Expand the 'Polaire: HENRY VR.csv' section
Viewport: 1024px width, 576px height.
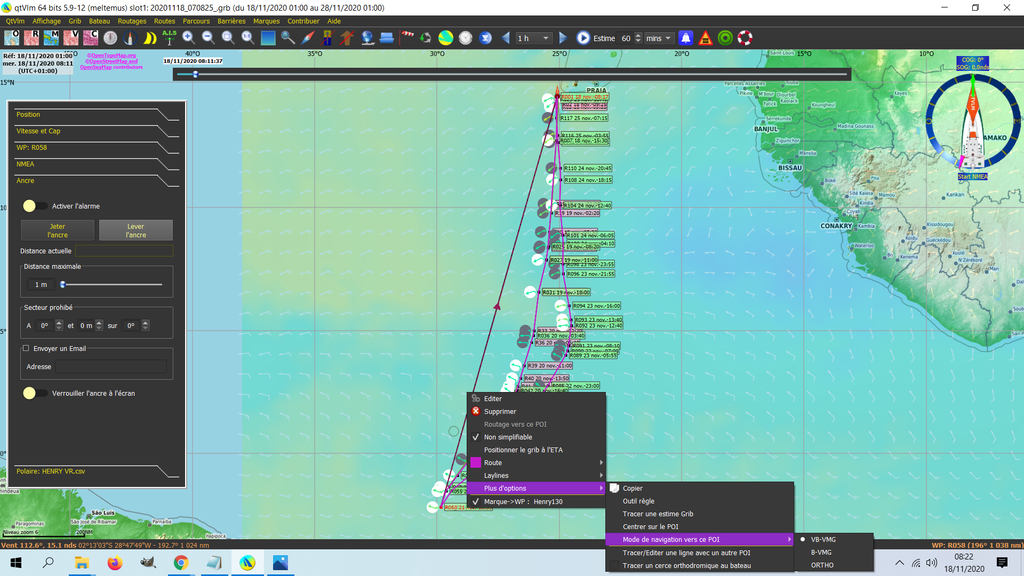pyautogui.click(x=96, y=472)
